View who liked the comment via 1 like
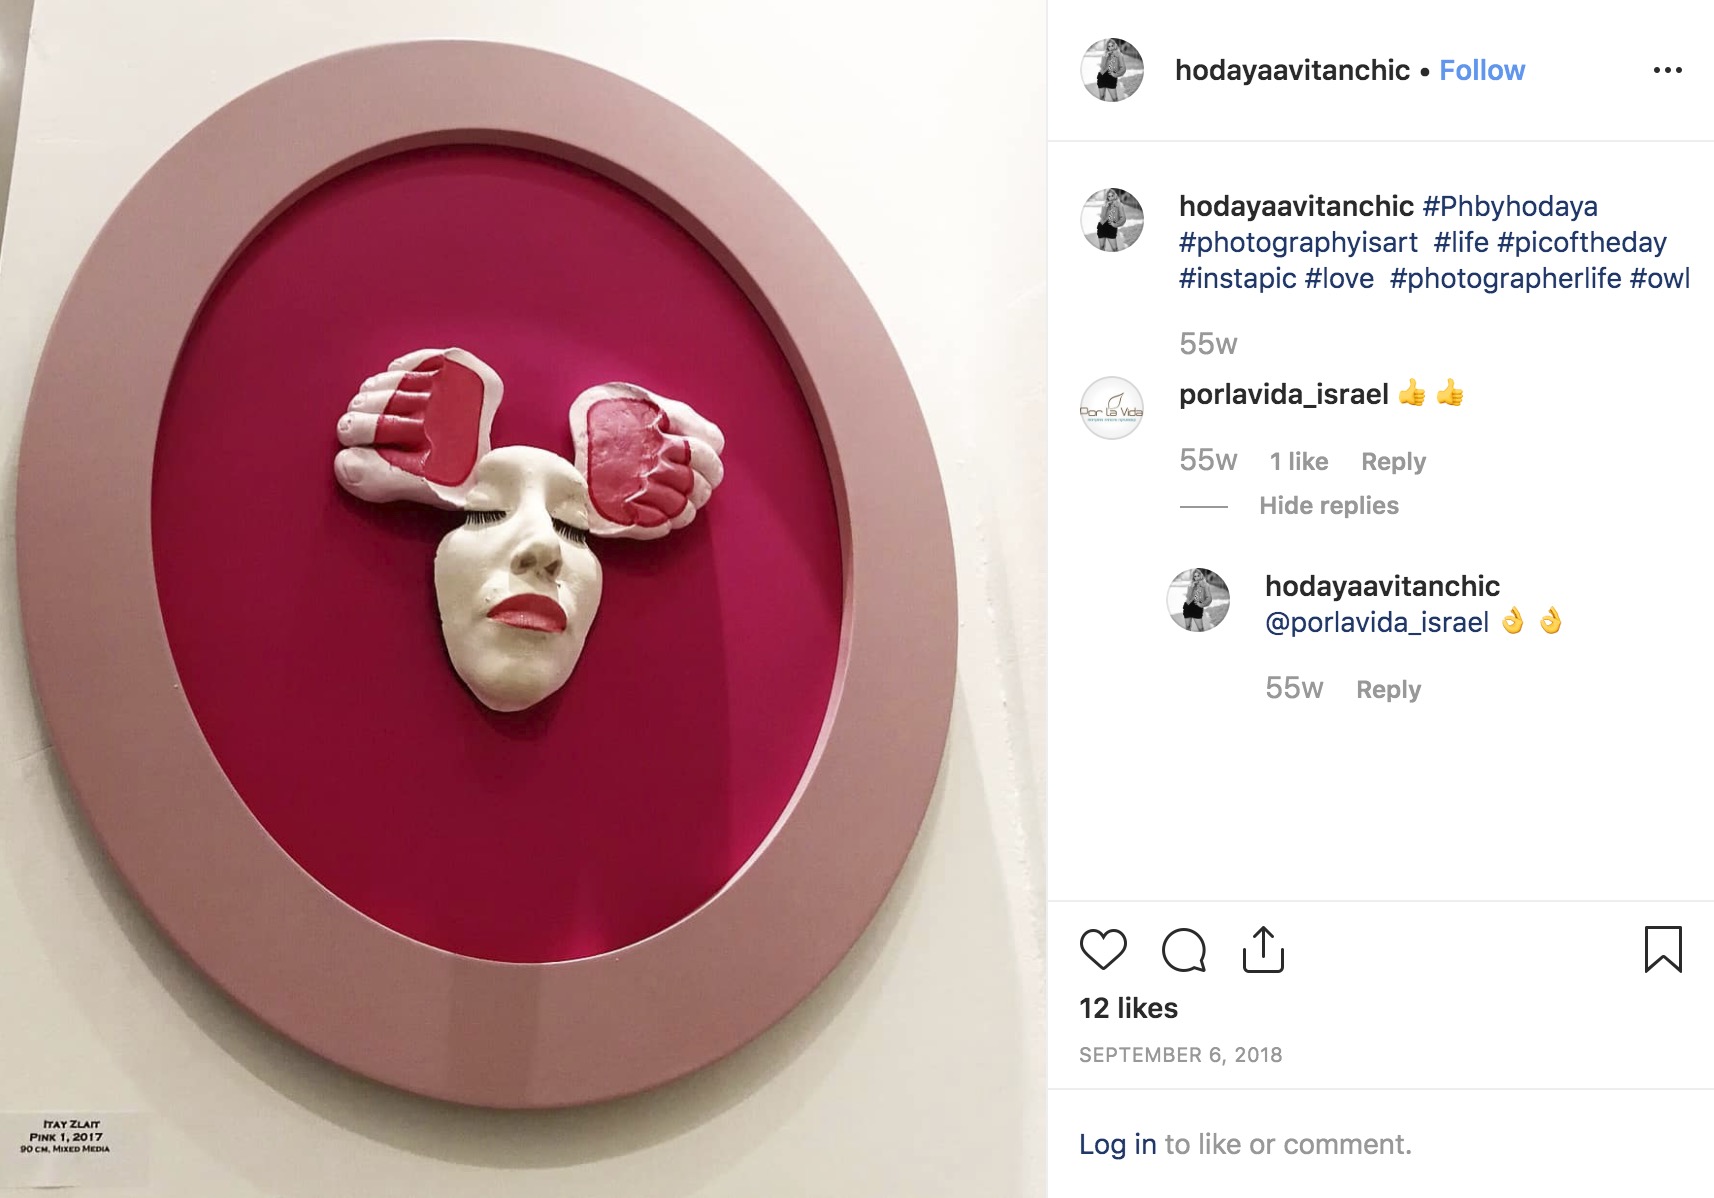The width and height of the screenshot is (1714, 1198). [1299, 461]
